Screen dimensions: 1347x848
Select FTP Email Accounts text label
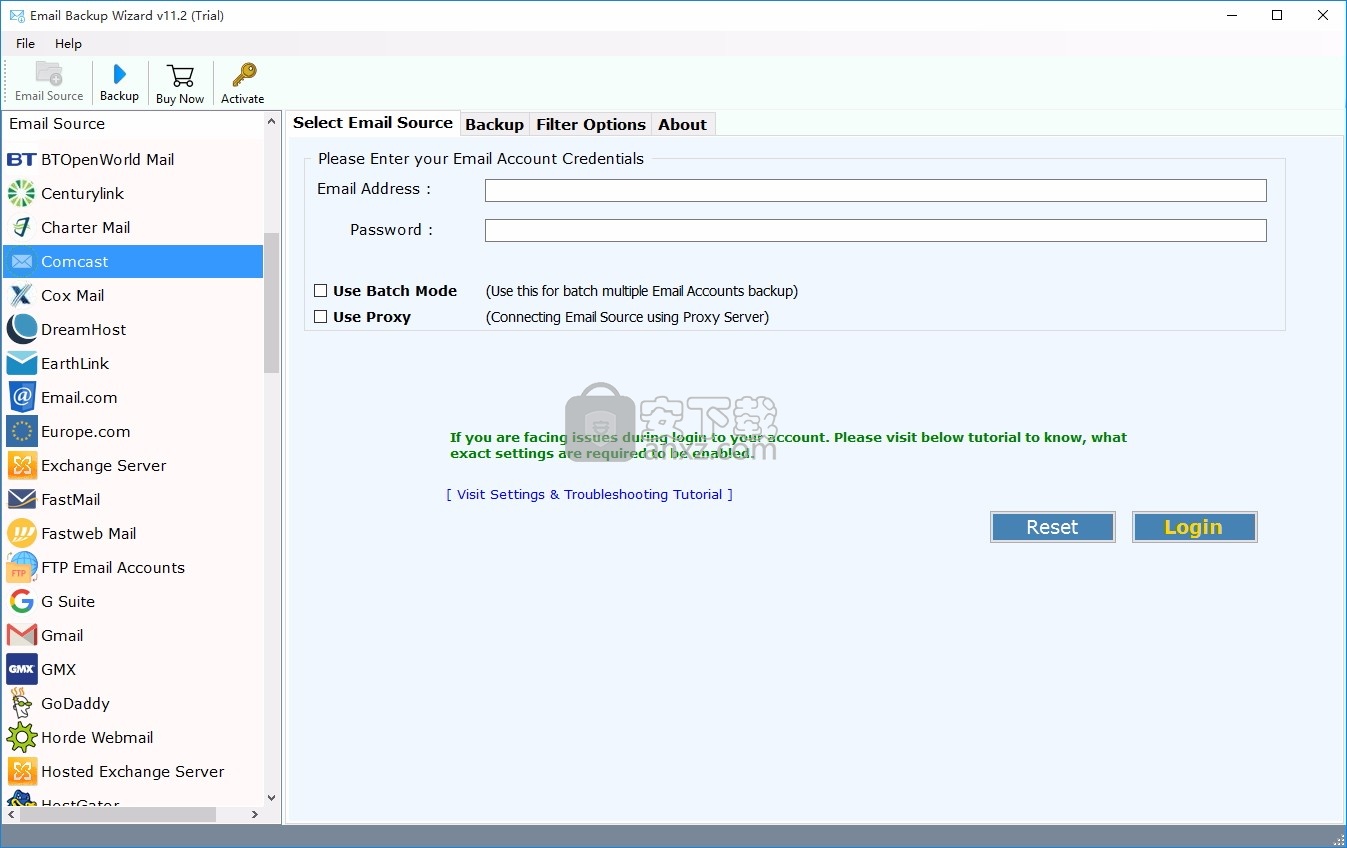[x=113, y=567]
